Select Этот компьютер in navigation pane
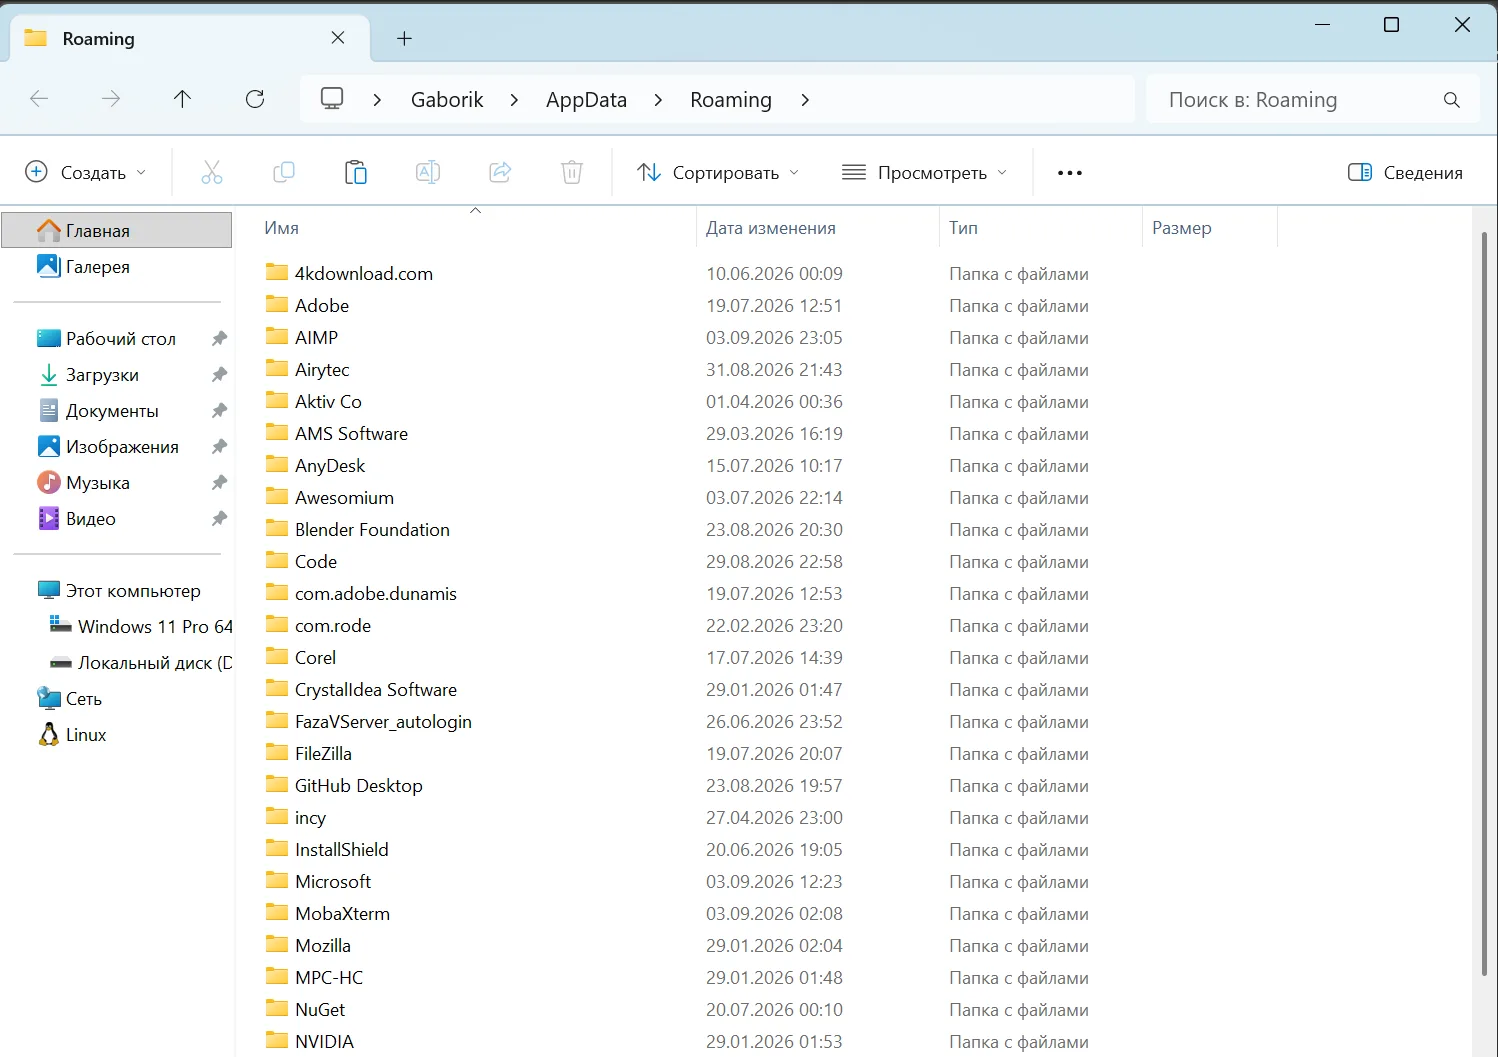1498x1057 pixels. [133, 591]
